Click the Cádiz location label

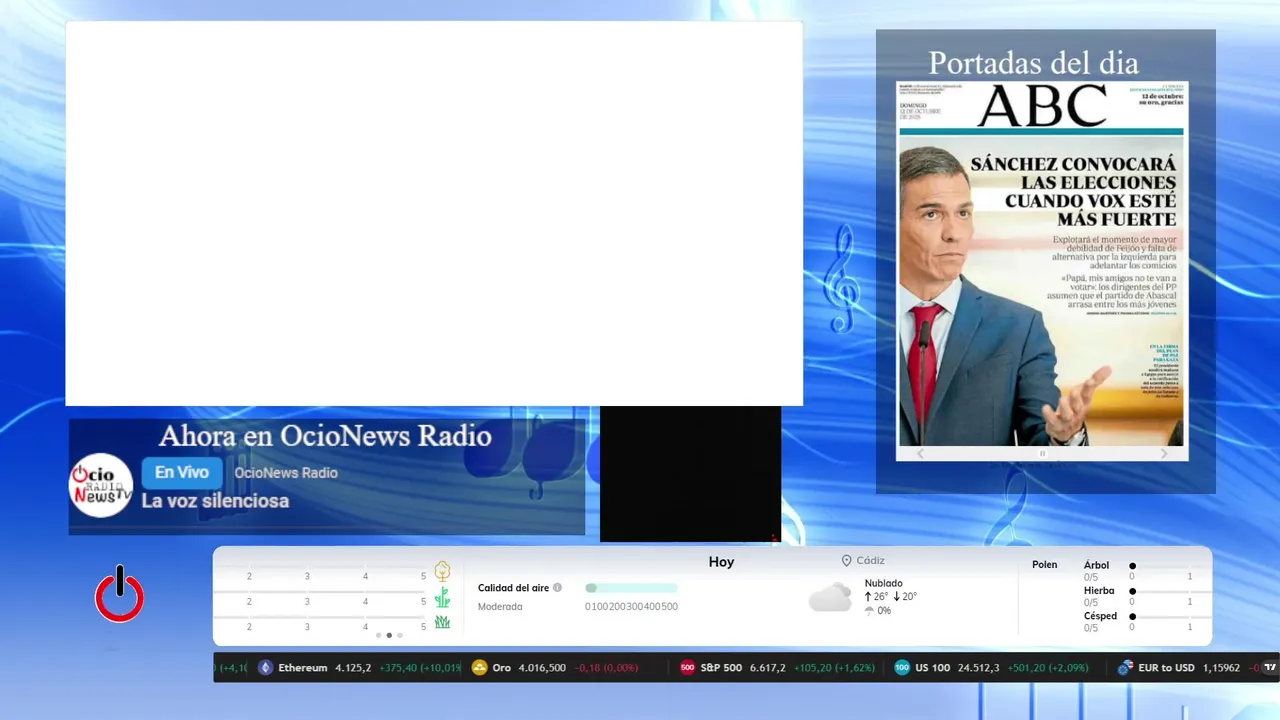coord(870,561)
